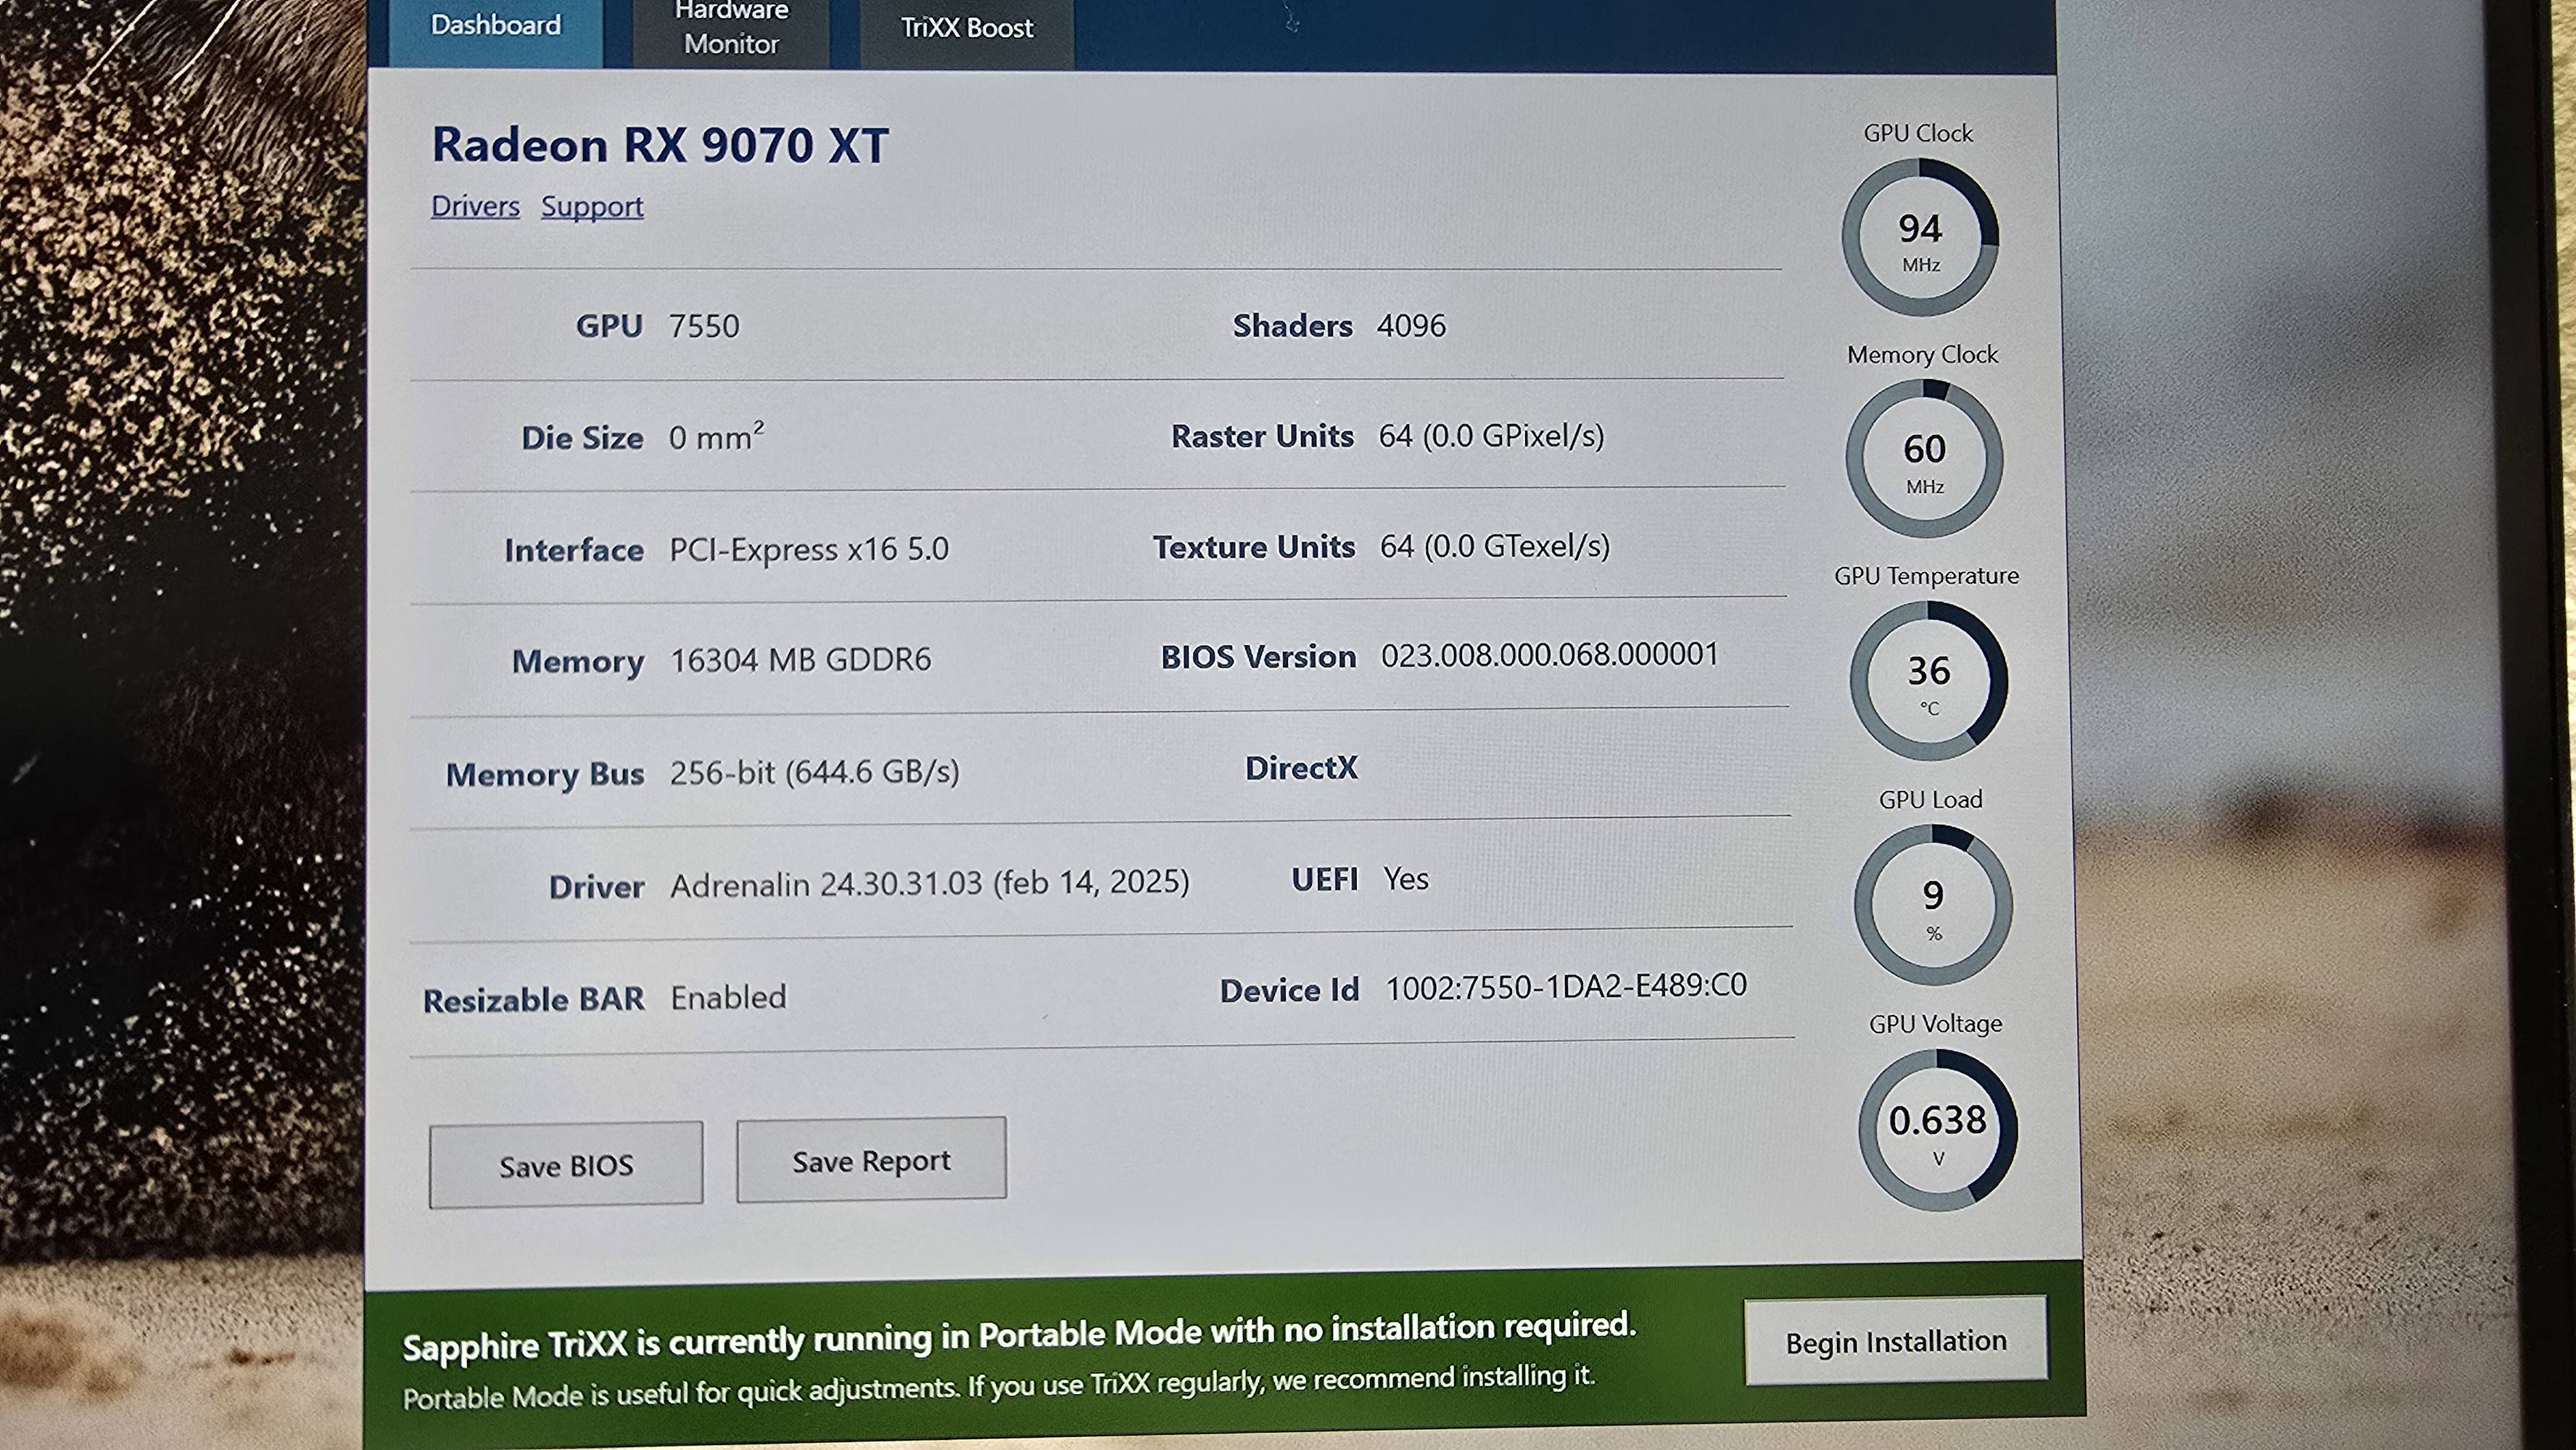The width and height of the screenshot is (2576, 1450).
Task: Click the Begin Installation button
Action: click(1896, 1341)
